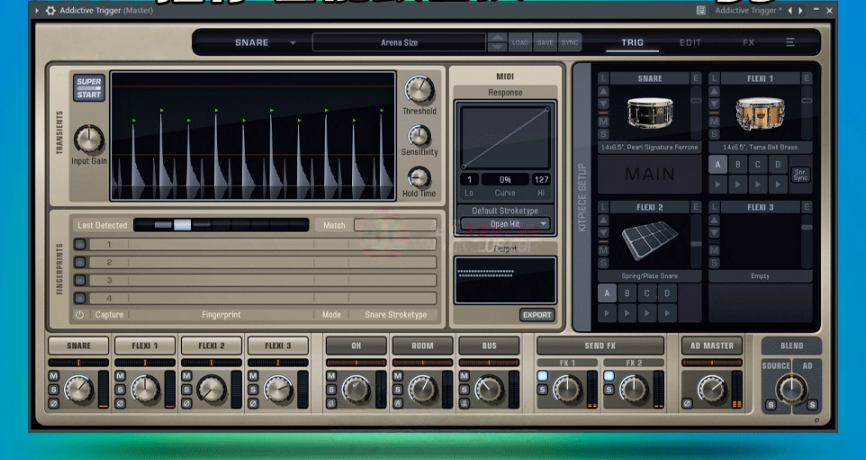866x460 pixels.
Task: Toggle Snr Sync in FLEXI 1
Action: pos(800,175)
